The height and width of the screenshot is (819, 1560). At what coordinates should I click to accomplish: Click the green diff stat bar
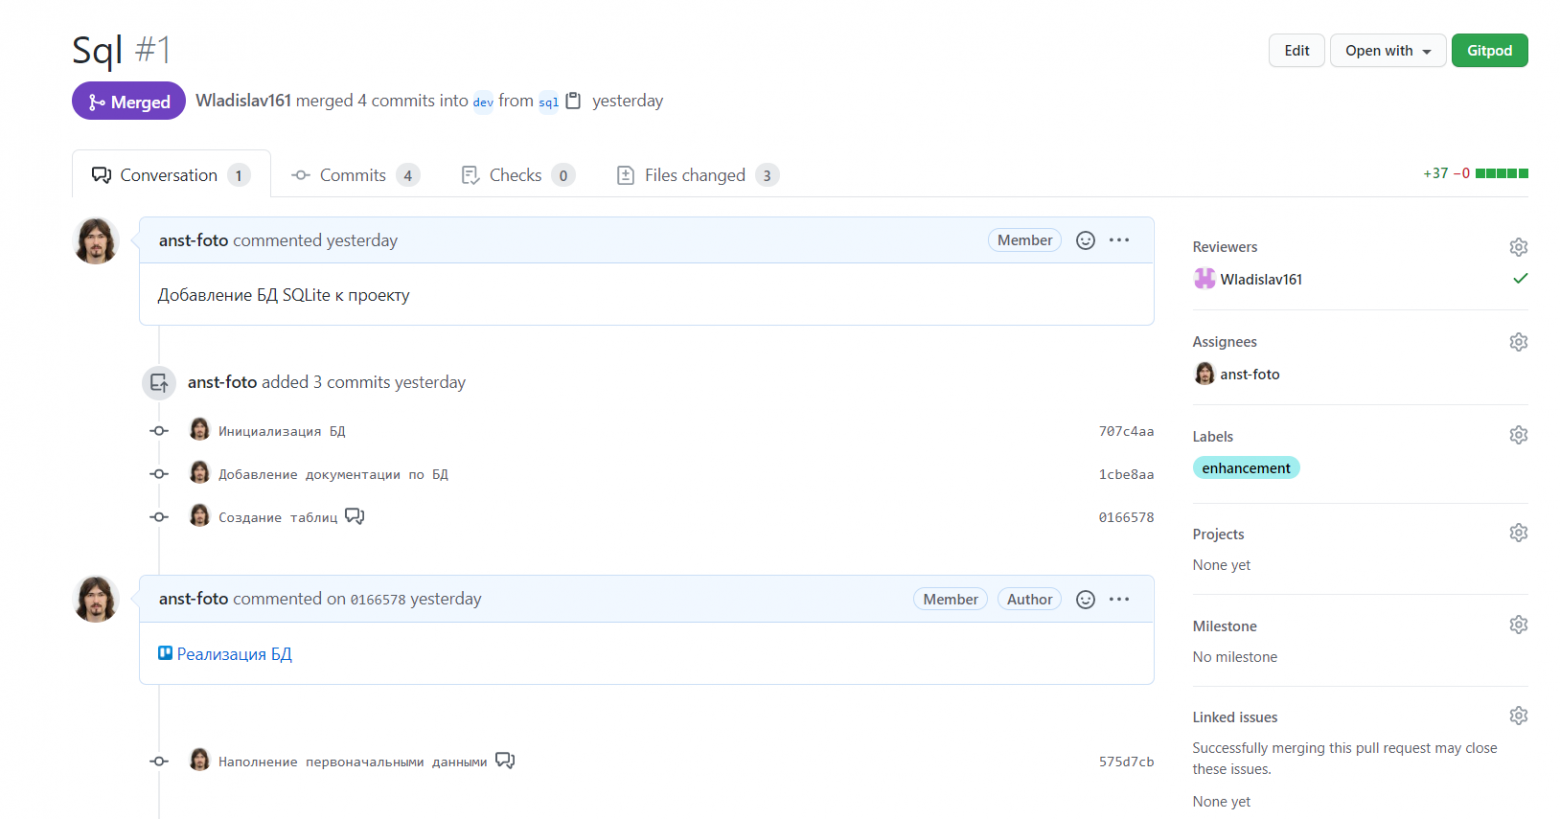[x=1500, y=172]
